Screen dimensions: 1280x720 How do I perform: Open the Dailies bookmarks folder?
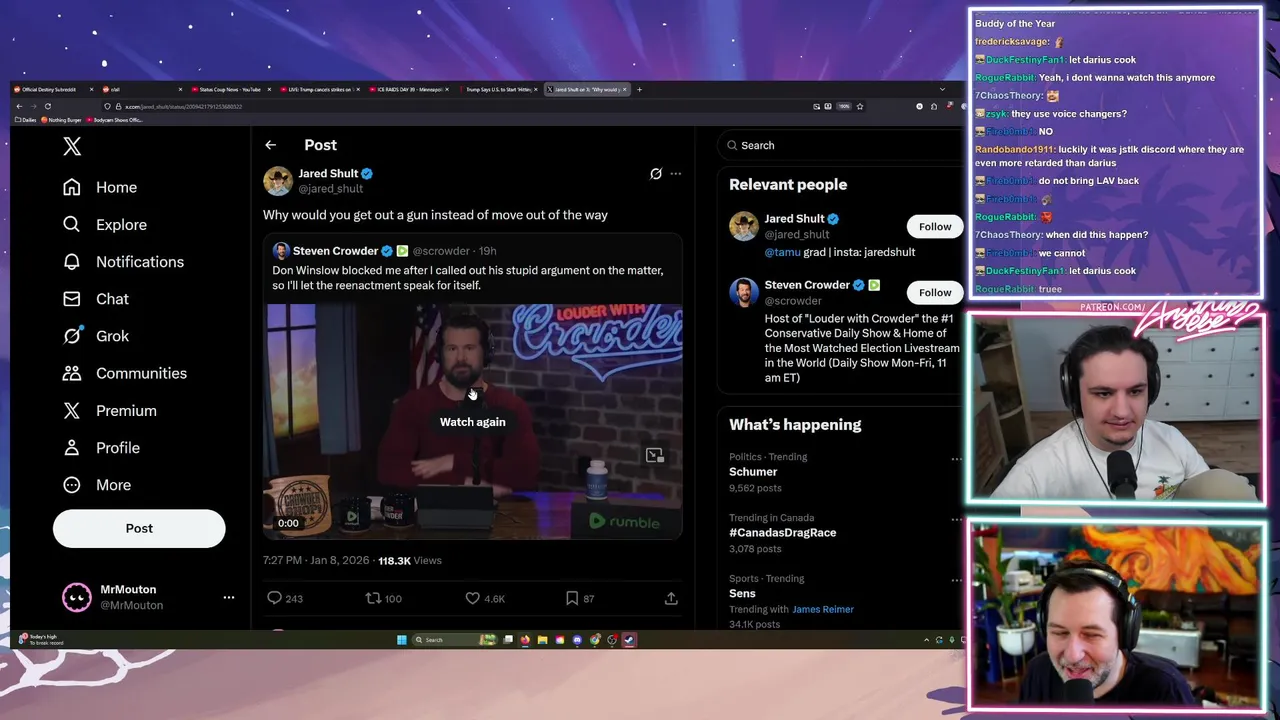pos(26,120)
